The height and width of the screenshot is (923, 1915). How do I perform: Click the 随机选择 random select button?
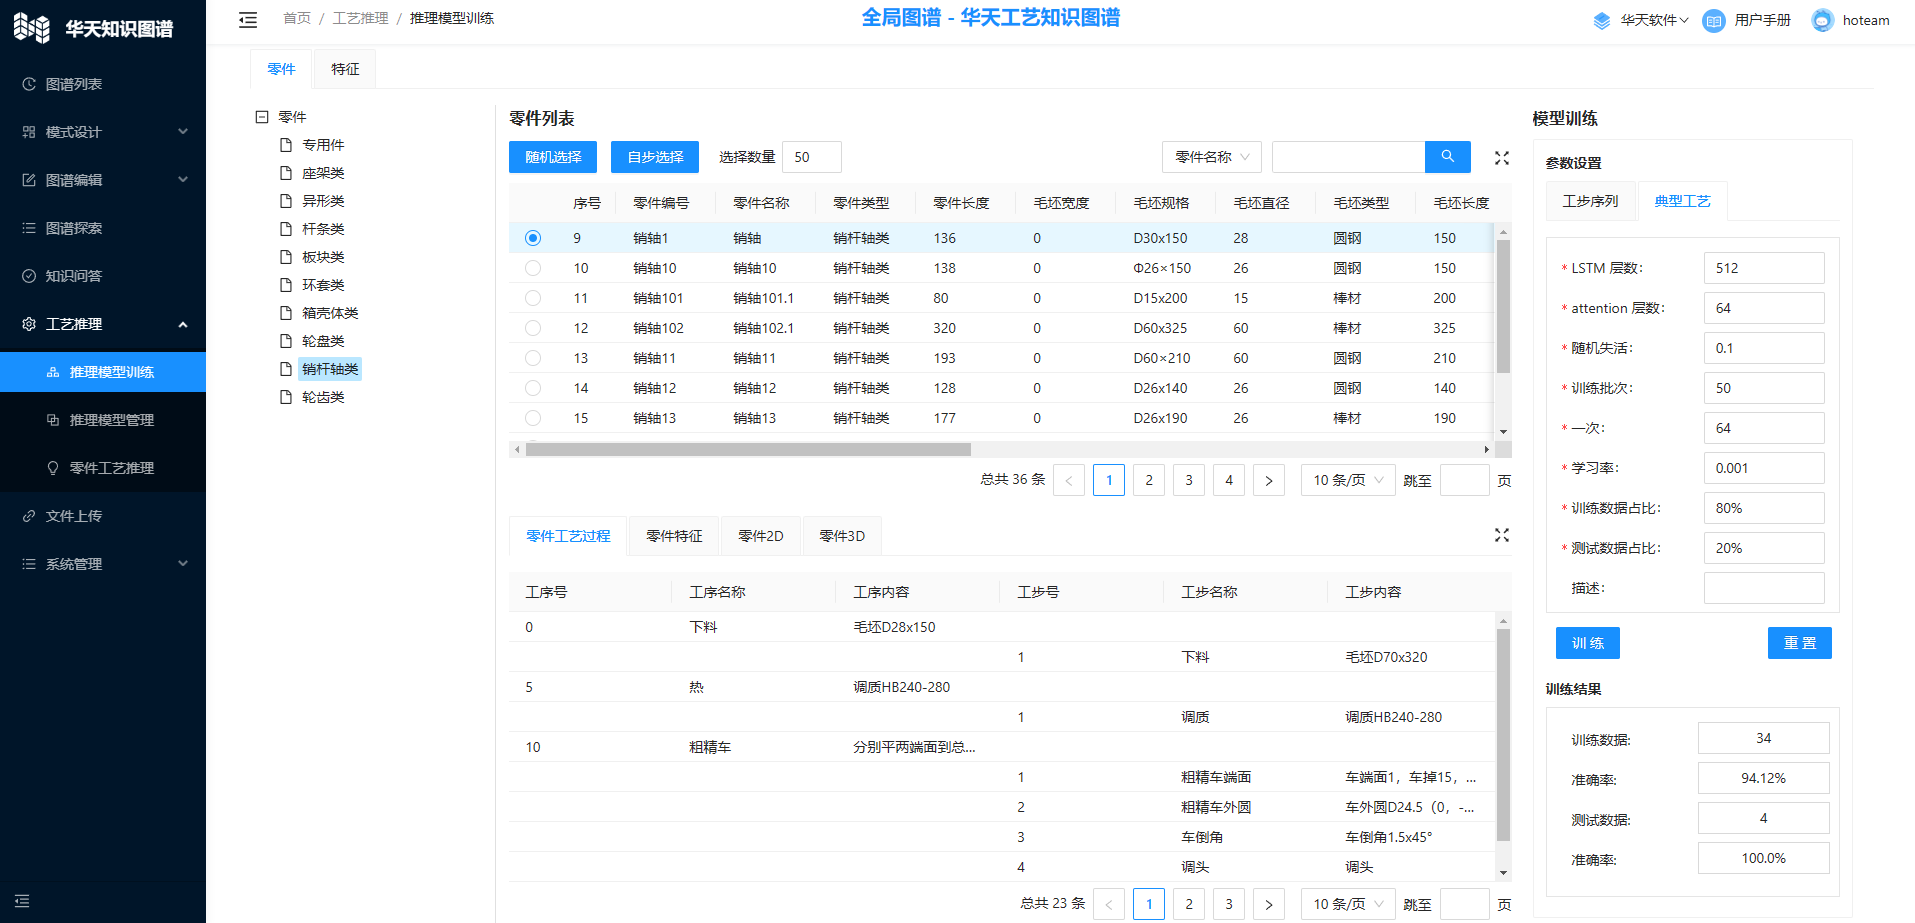[x=553, y=157]
